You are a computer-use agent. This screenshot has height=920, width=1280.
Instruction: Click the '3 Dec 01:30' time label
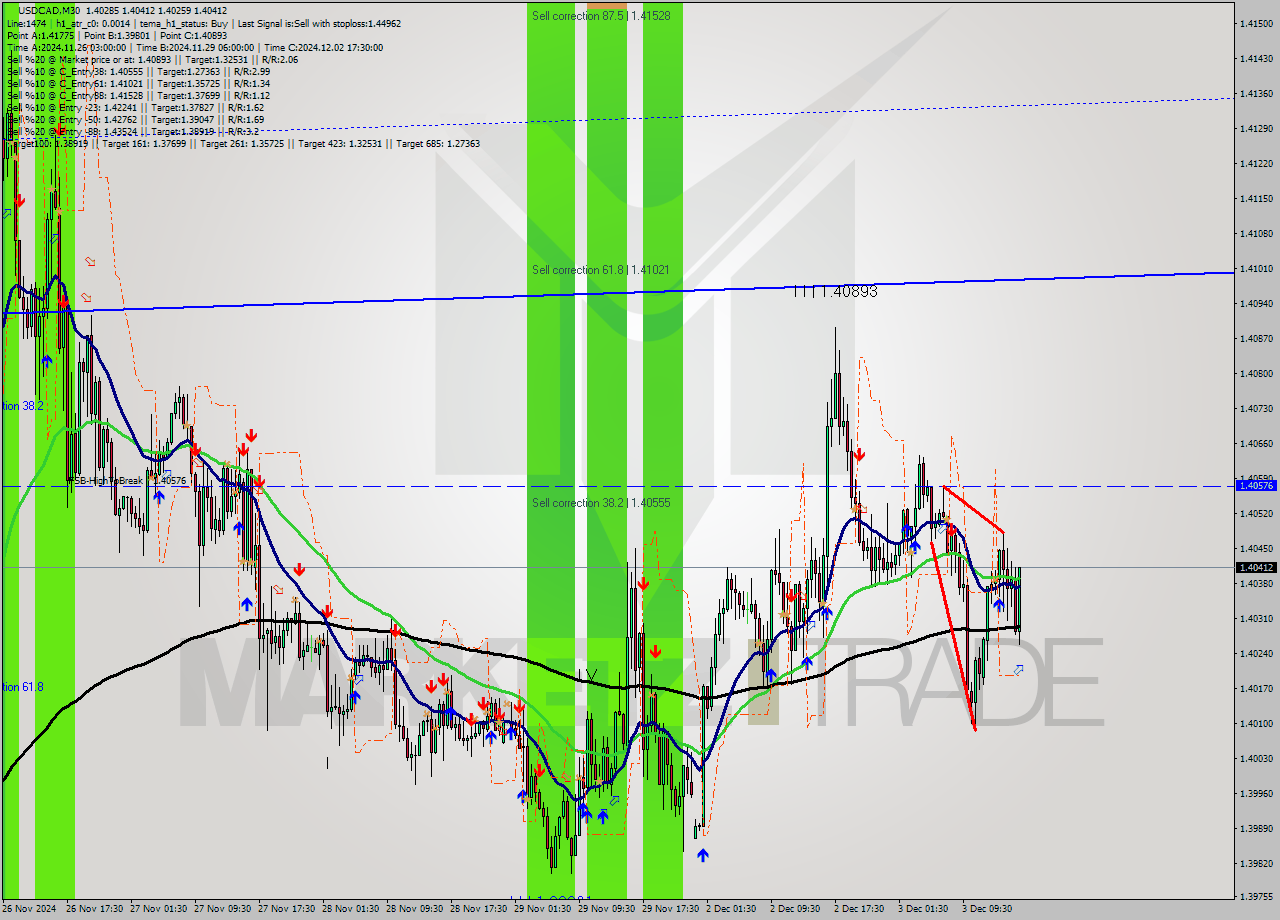923,909
